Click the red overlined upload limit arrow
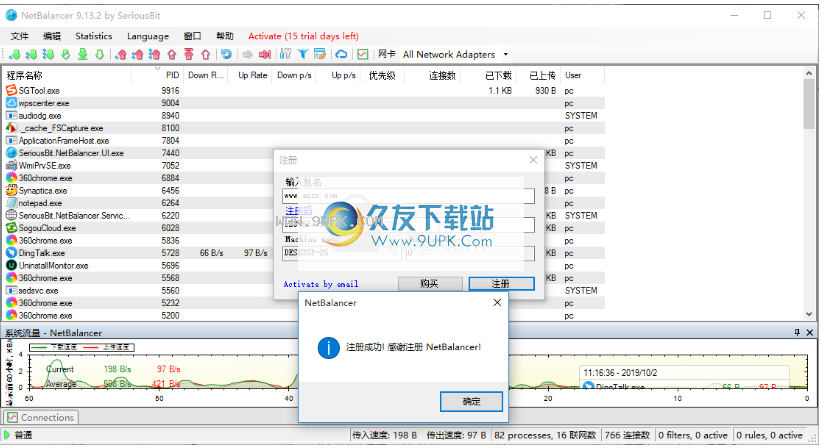 (189, 54)
